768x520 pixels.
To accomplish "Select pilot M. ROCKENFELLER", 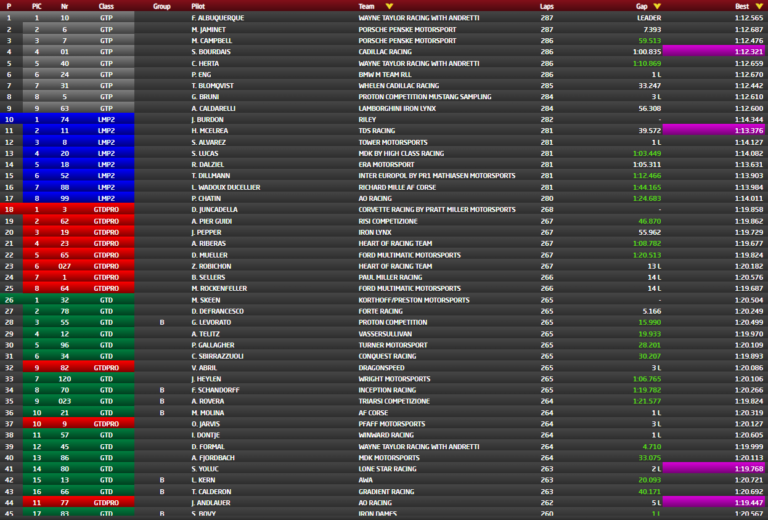I will click(x=219, y=288).
